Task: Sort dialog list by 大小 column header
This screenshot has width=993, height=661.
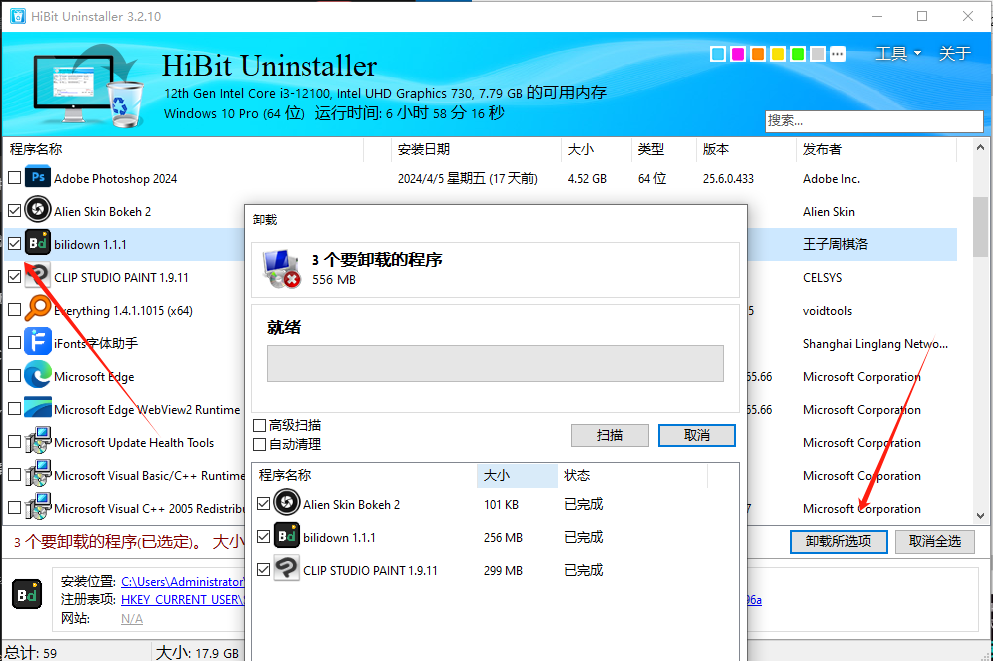Action: pyautogui.click(x=517, y=475)
